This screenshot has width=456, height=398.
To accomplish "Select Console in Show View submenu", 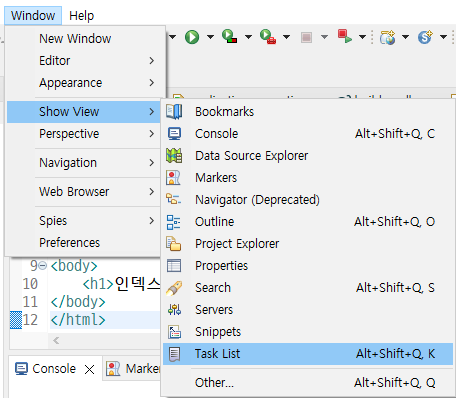I will pos(308,134).
